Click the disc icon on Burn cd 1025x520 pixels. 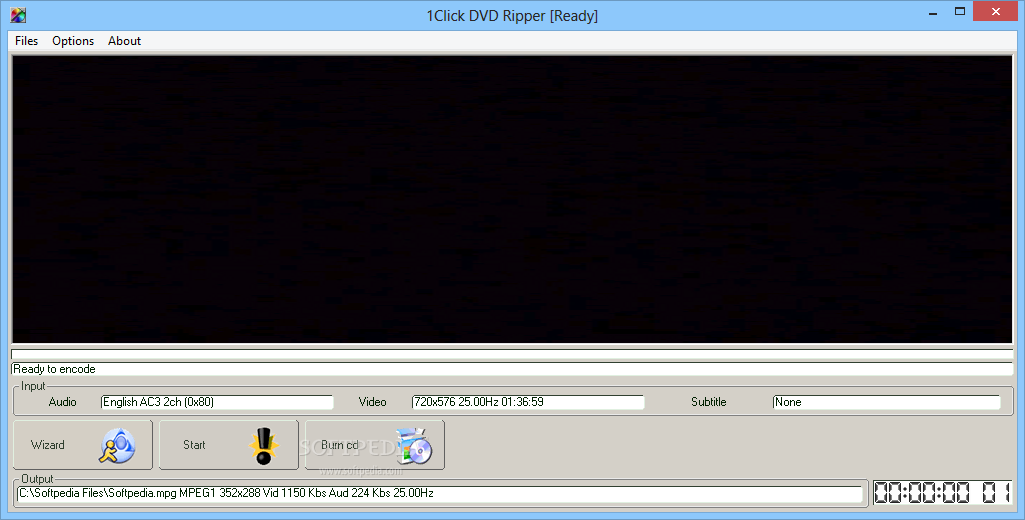[x=414, y=446]
